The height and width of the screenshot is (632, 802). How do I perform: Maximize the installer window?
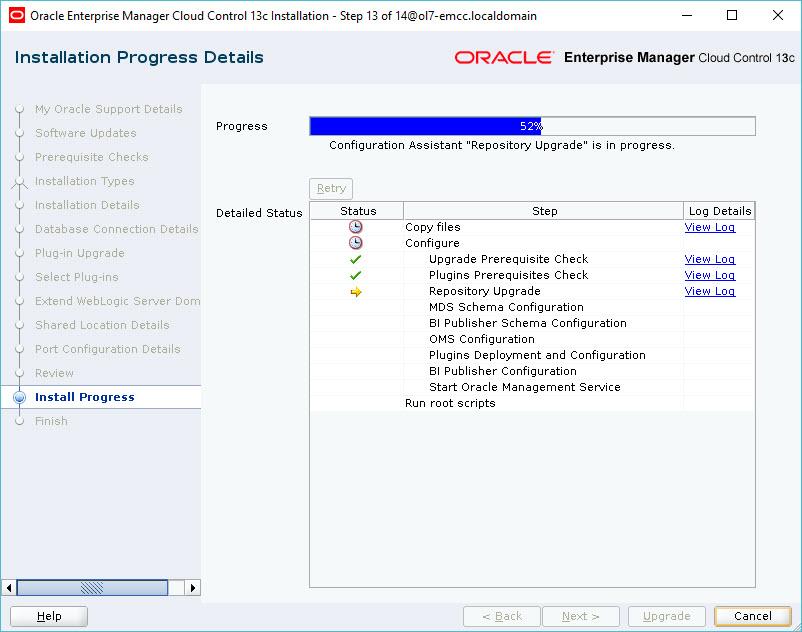coord(732,15)
